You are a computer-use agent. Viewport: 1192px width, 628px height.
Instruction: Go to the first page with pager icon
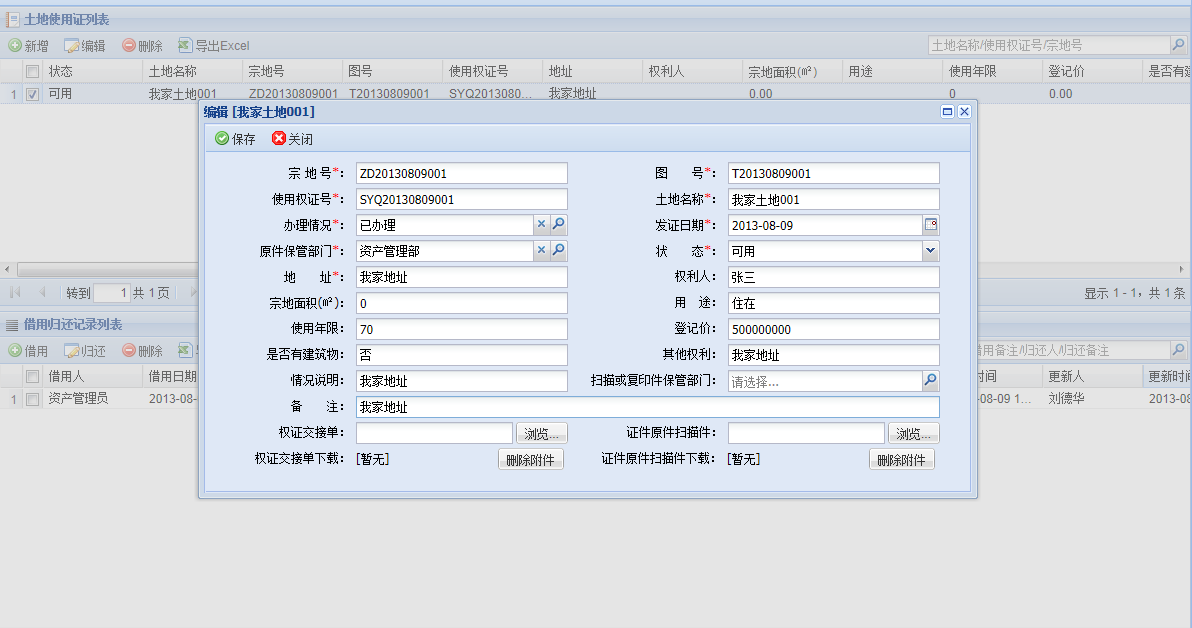point(14,292)
